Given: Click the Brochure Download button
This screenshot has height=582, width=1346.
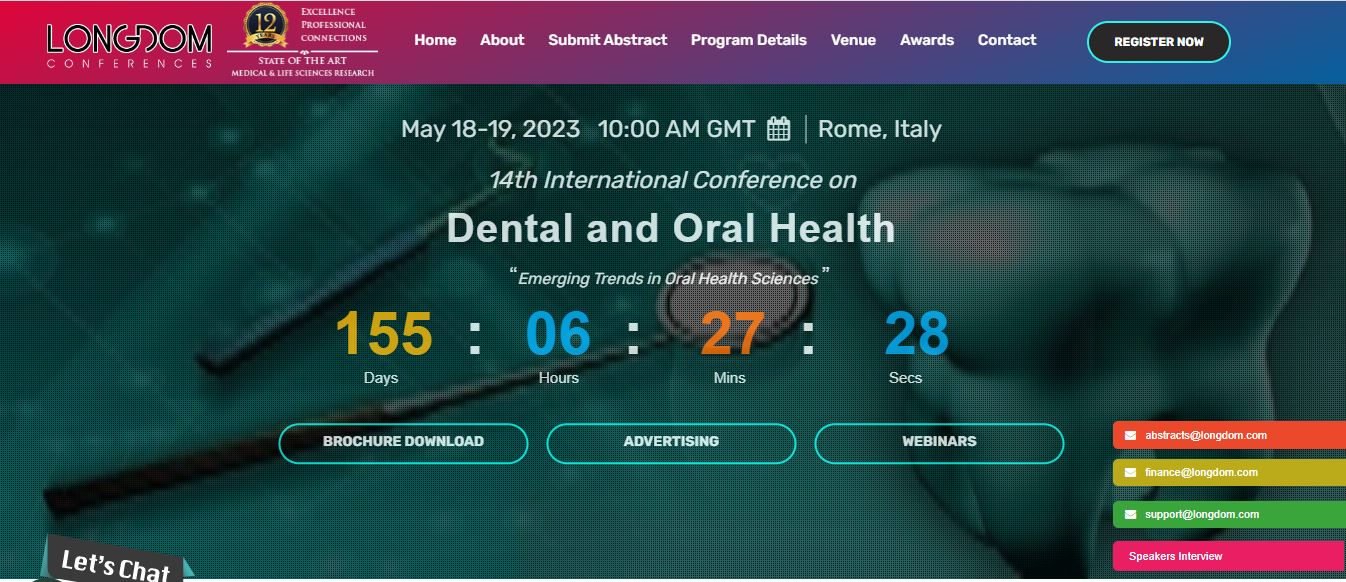Looking at the screenshot, I should coord(403,442).
